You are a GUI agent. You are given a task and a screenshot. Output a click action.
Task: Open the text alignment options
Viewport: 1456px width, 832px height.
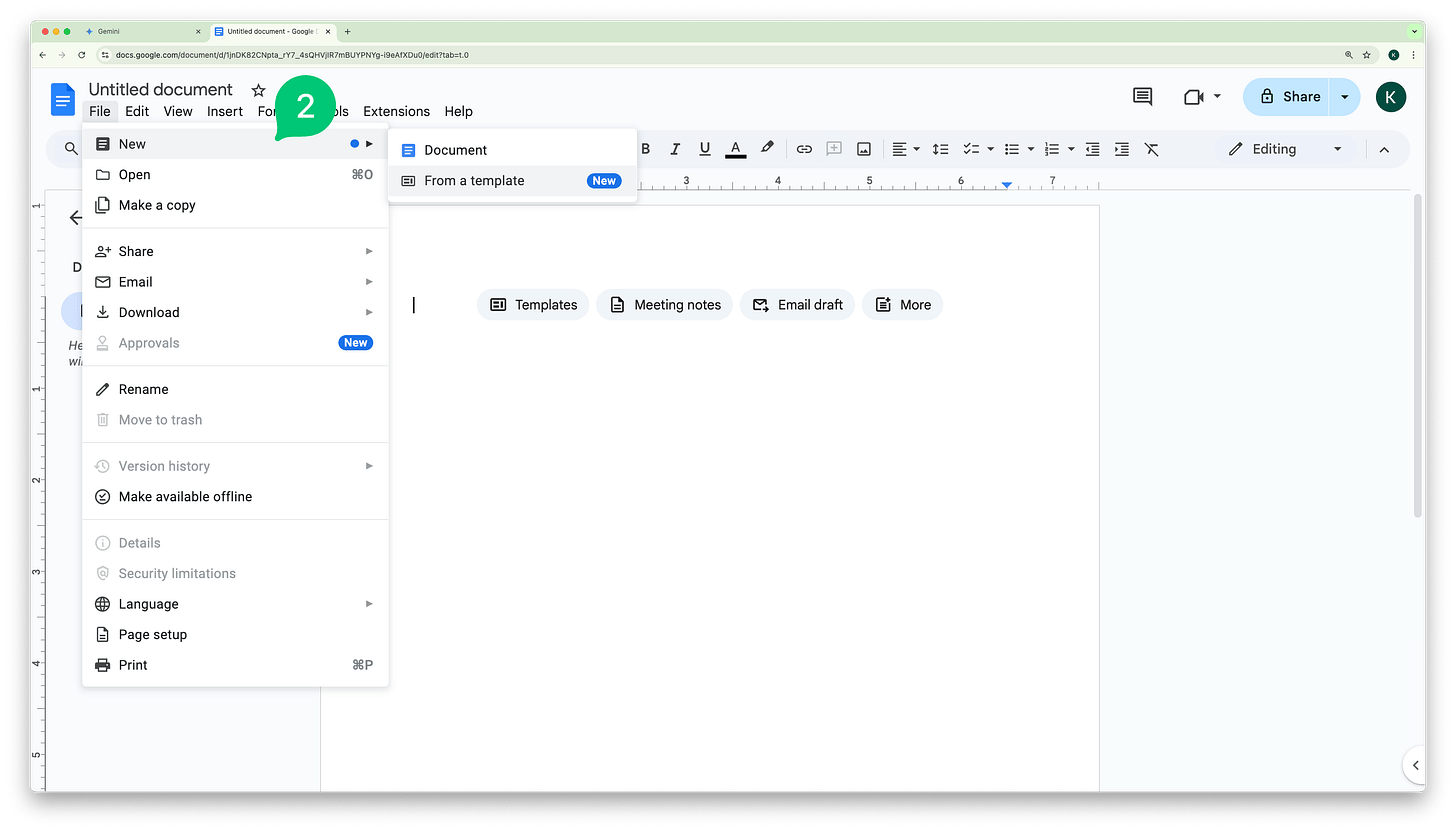coord(906,149)
